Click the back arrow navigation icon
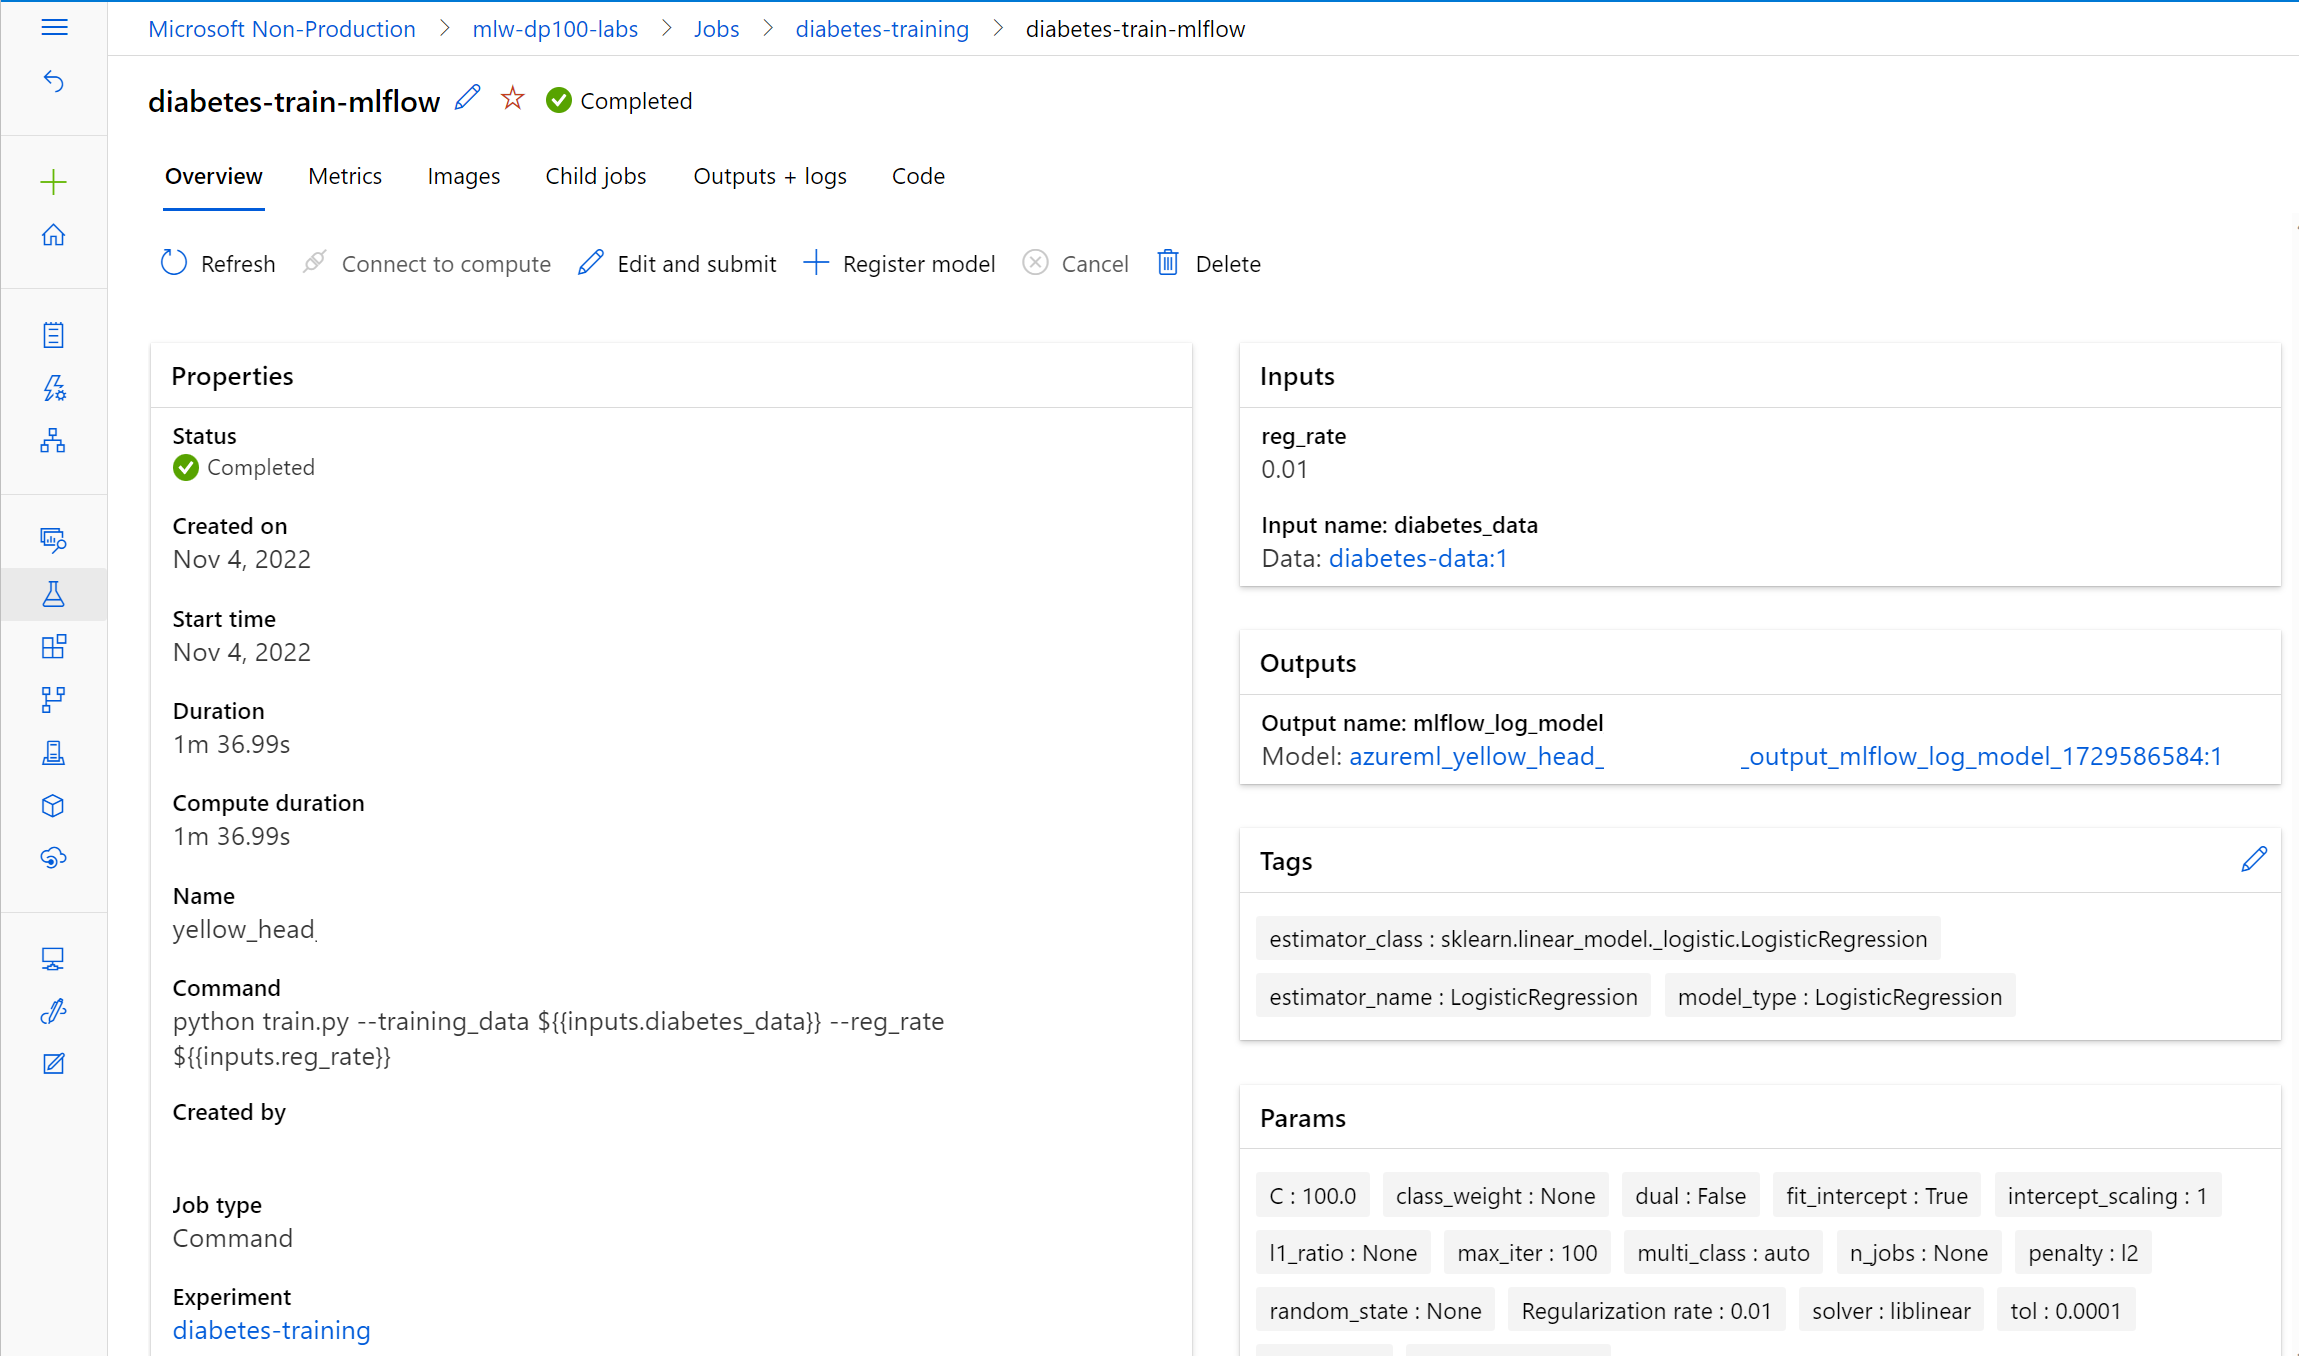2299x1356 pixels. tap(55, 82)
